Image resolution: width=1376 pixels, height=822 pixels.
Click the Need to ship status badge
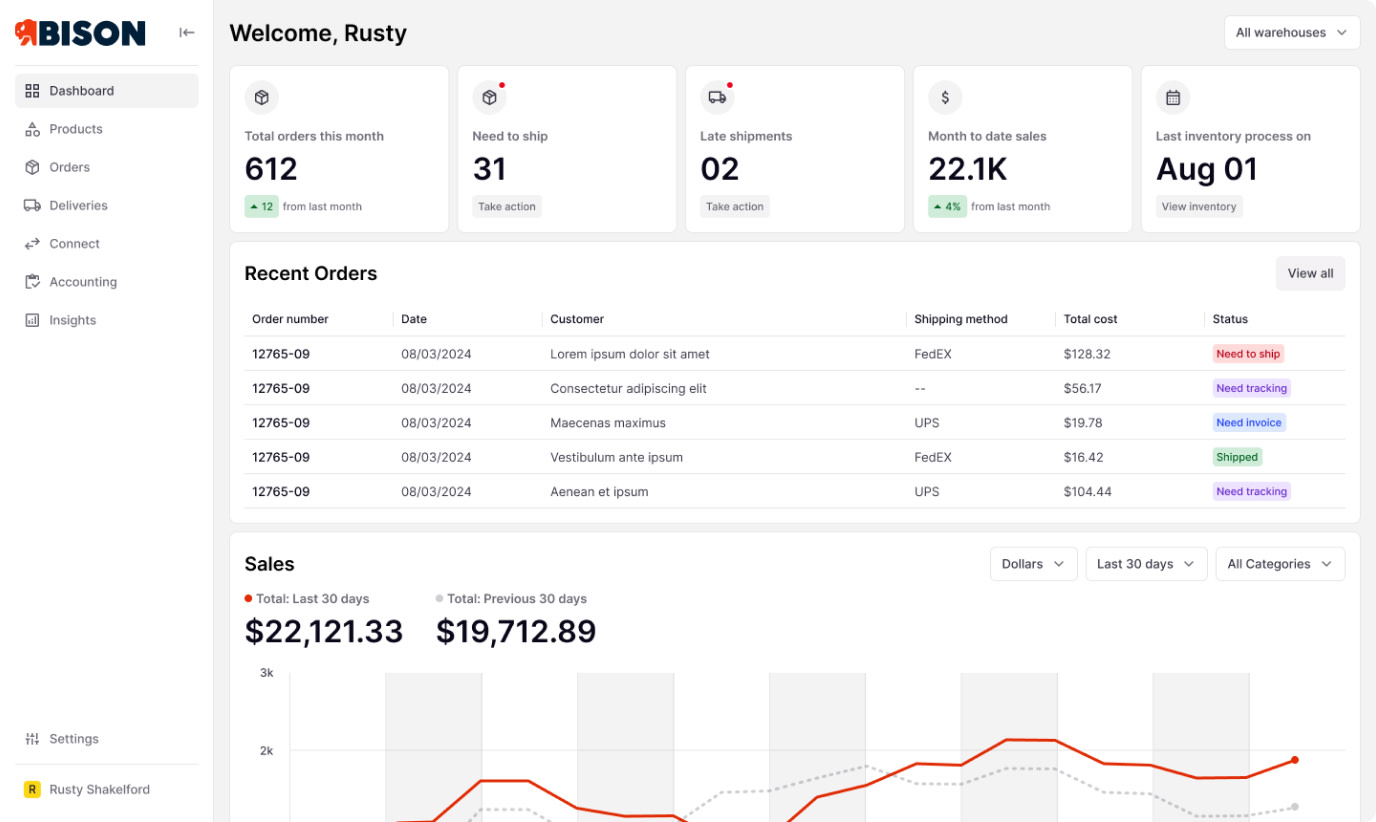[x=1248, y=354]
